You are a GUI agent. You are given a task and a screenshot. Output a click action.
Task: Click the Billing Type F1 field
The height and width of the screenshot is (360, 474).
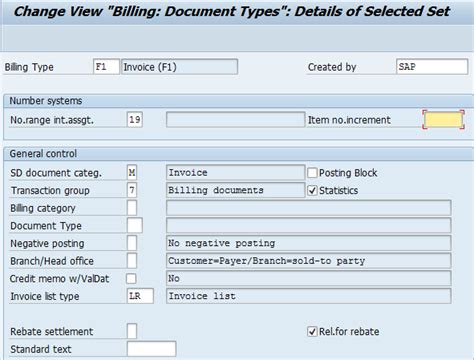point(106,67)
